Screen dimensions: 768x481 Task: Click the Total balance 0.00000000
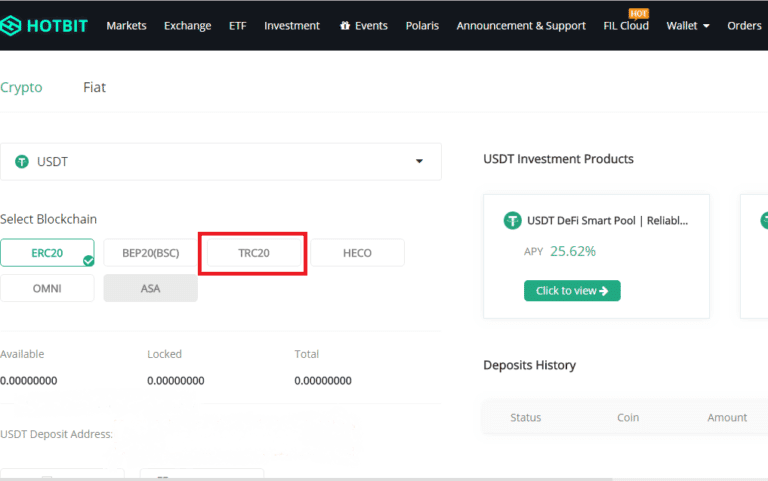point(323,381)
